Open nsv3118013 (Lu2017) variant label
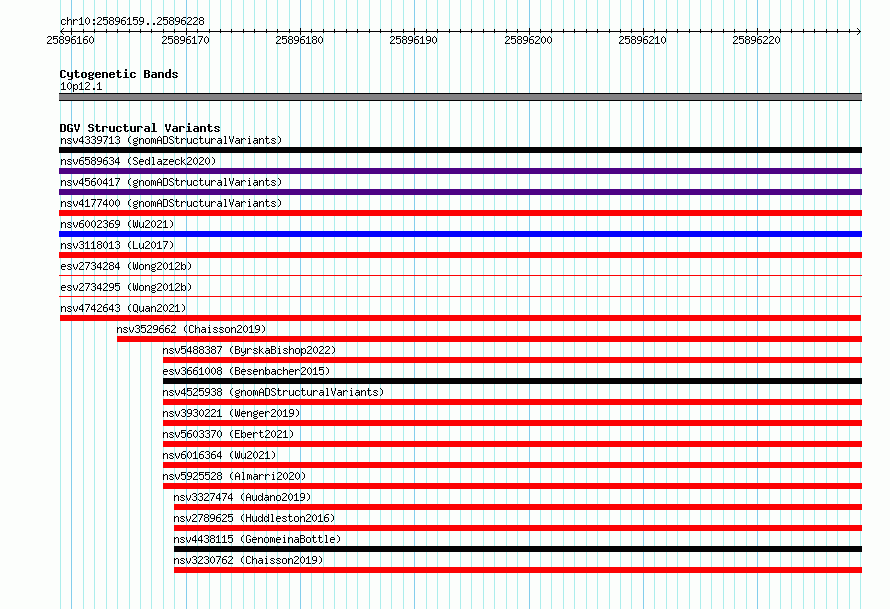 (x=117, y=245)
